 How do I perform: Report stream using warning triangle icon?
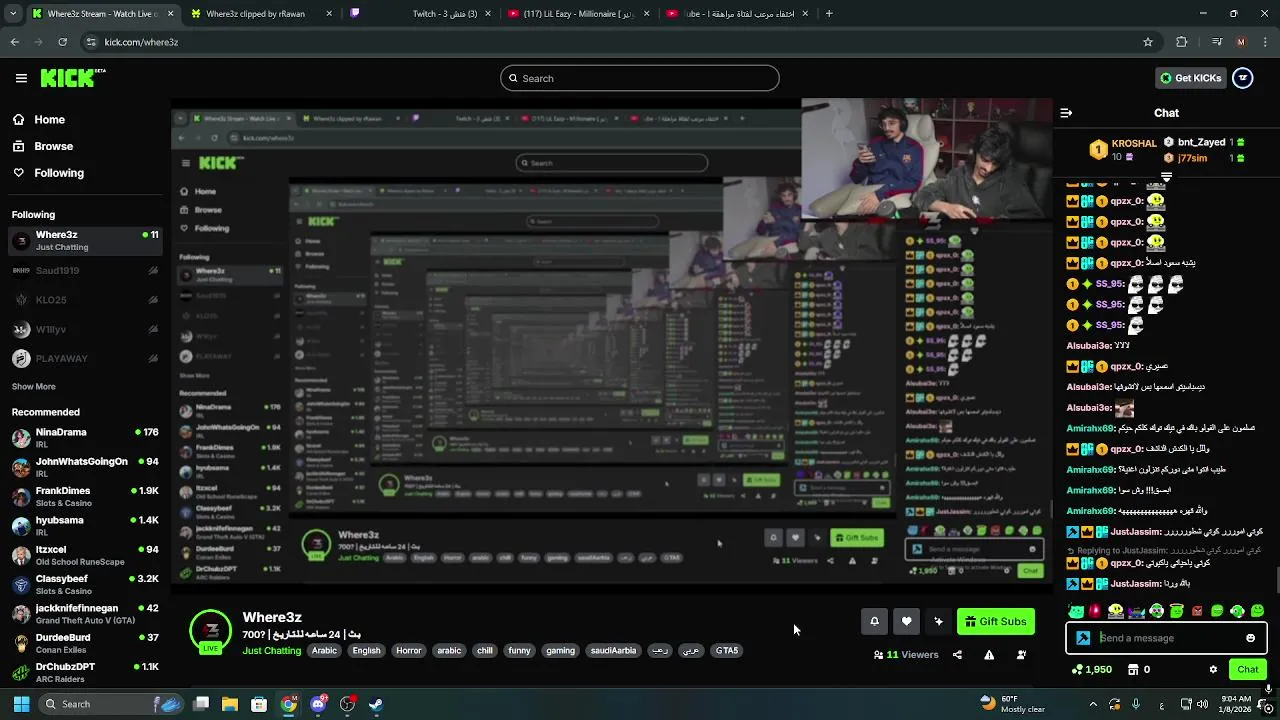pos(989,655)
